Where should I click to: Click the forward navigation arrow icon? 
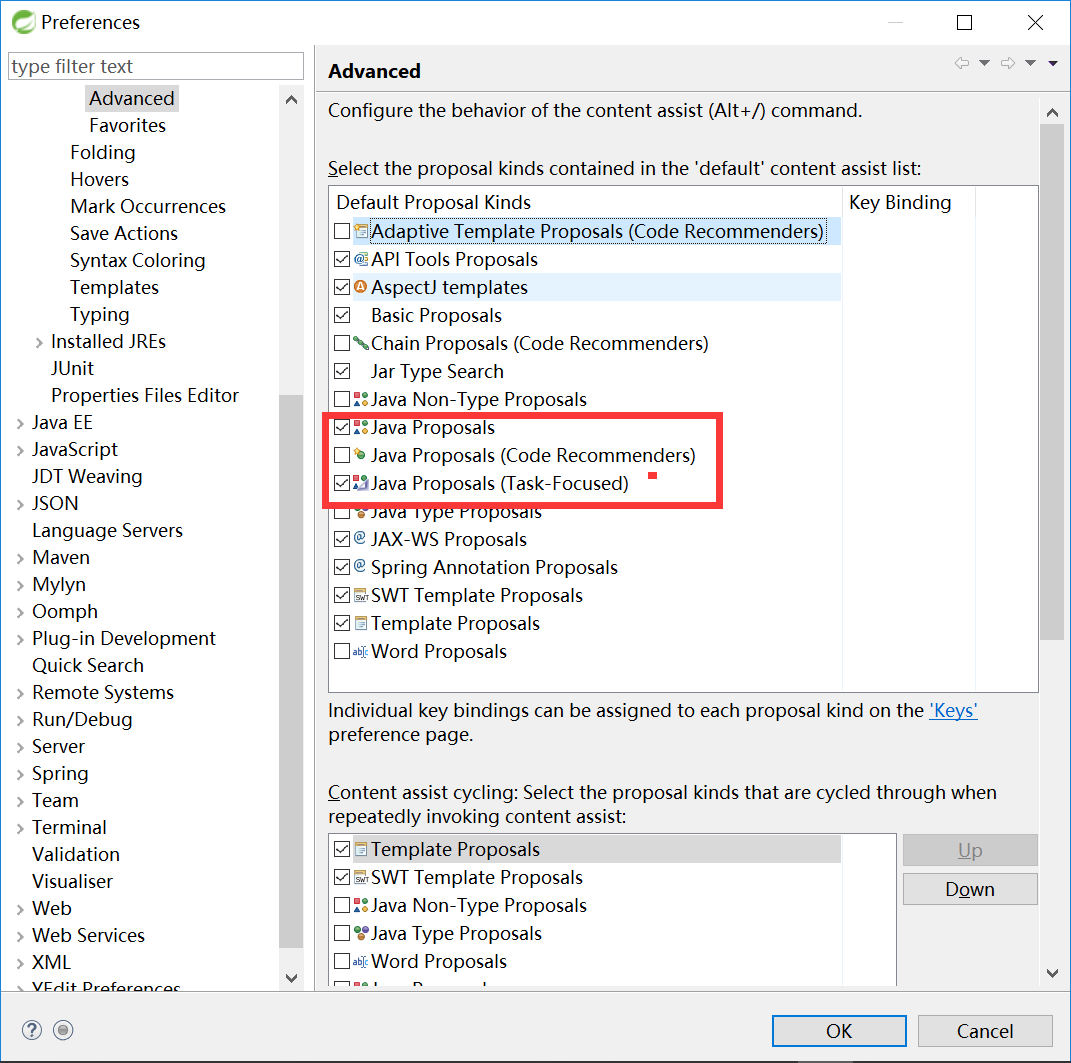pos(1008,64)
